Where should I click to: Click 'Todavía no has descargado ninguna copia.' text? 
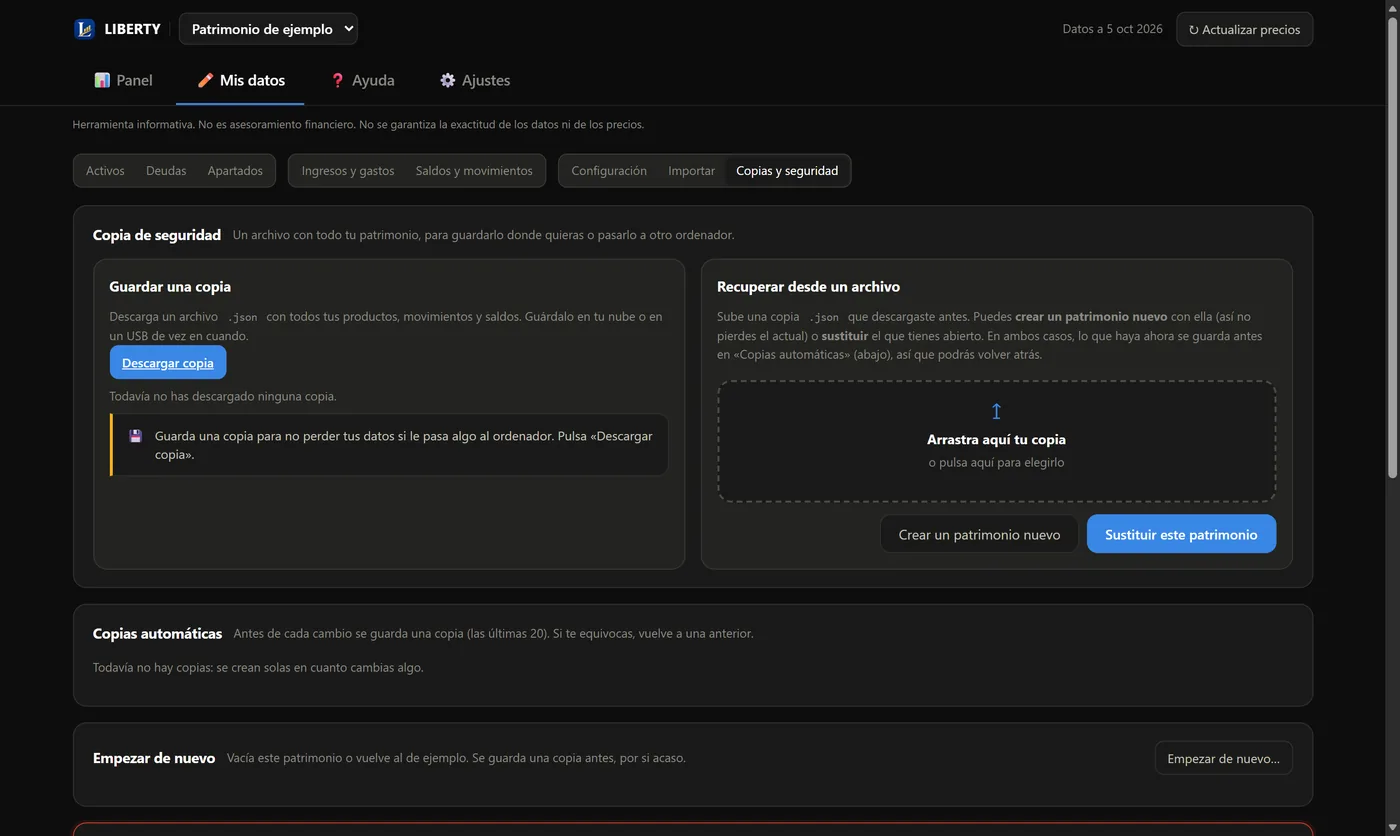tap(223, 396)
